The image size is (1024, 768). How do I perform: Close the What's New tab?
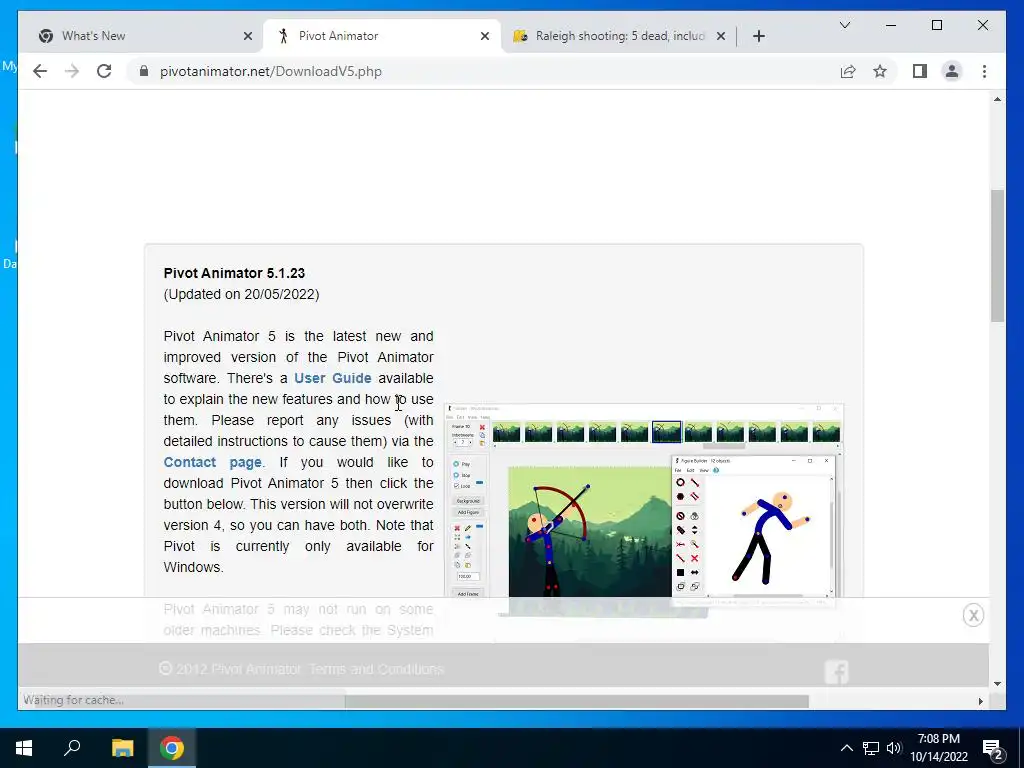coord(248,36)
